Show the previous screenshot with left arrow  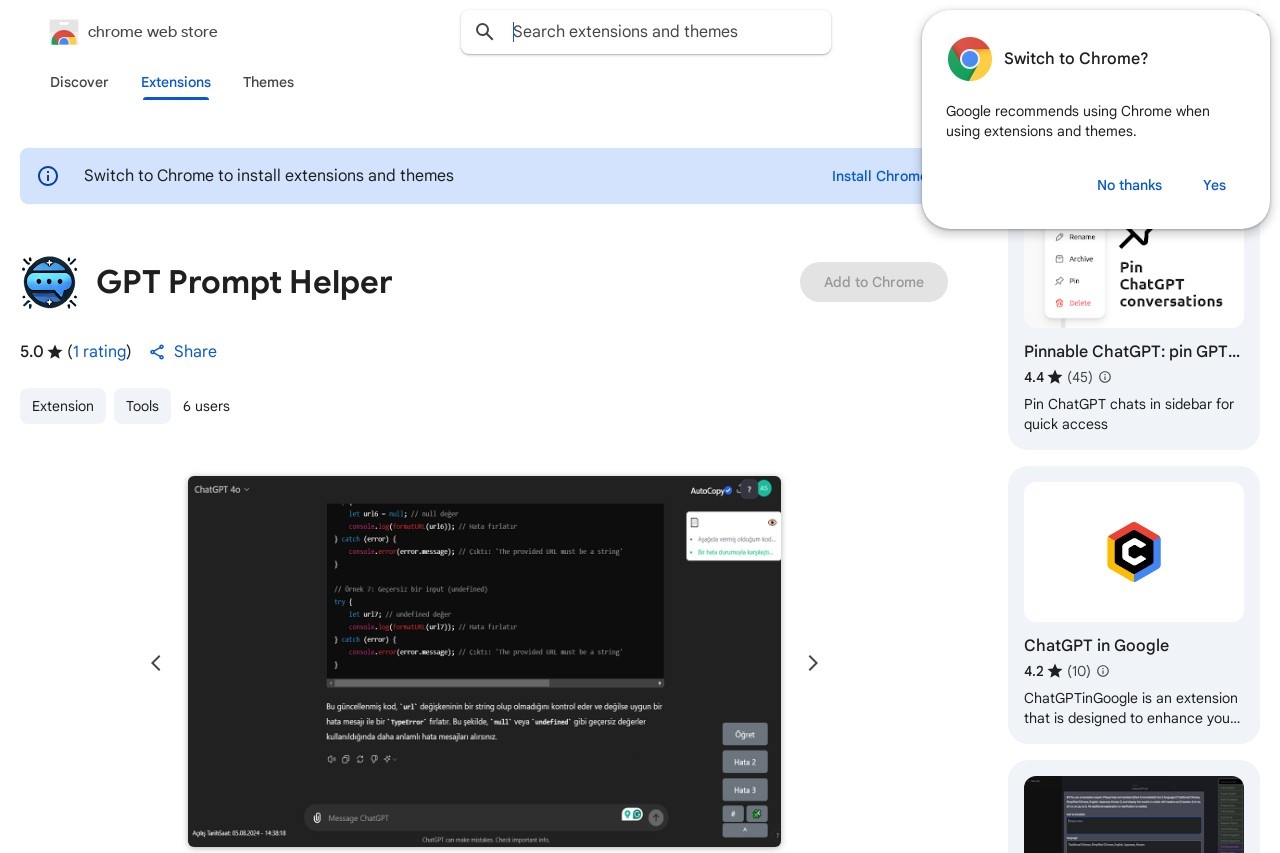tap(156, 663)
